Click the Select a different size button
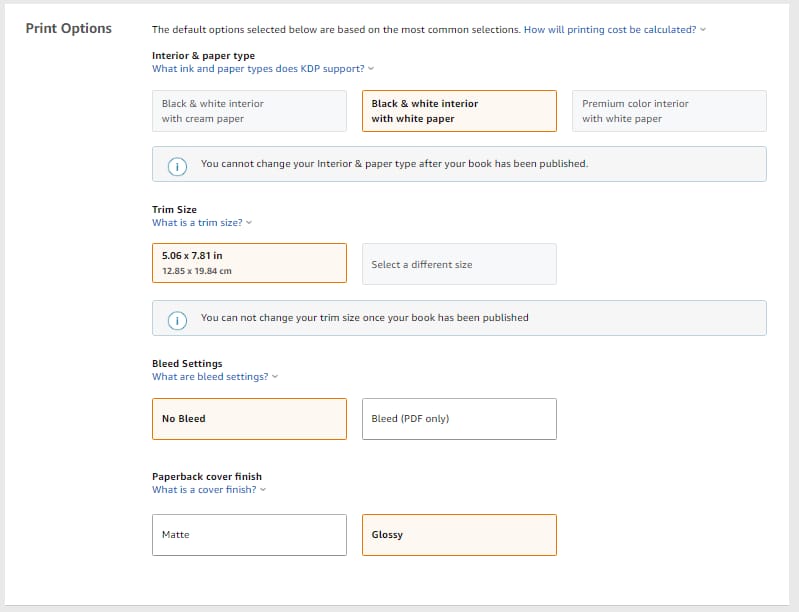The height and width of the screenshot is (612, 799). click(458, 265)
